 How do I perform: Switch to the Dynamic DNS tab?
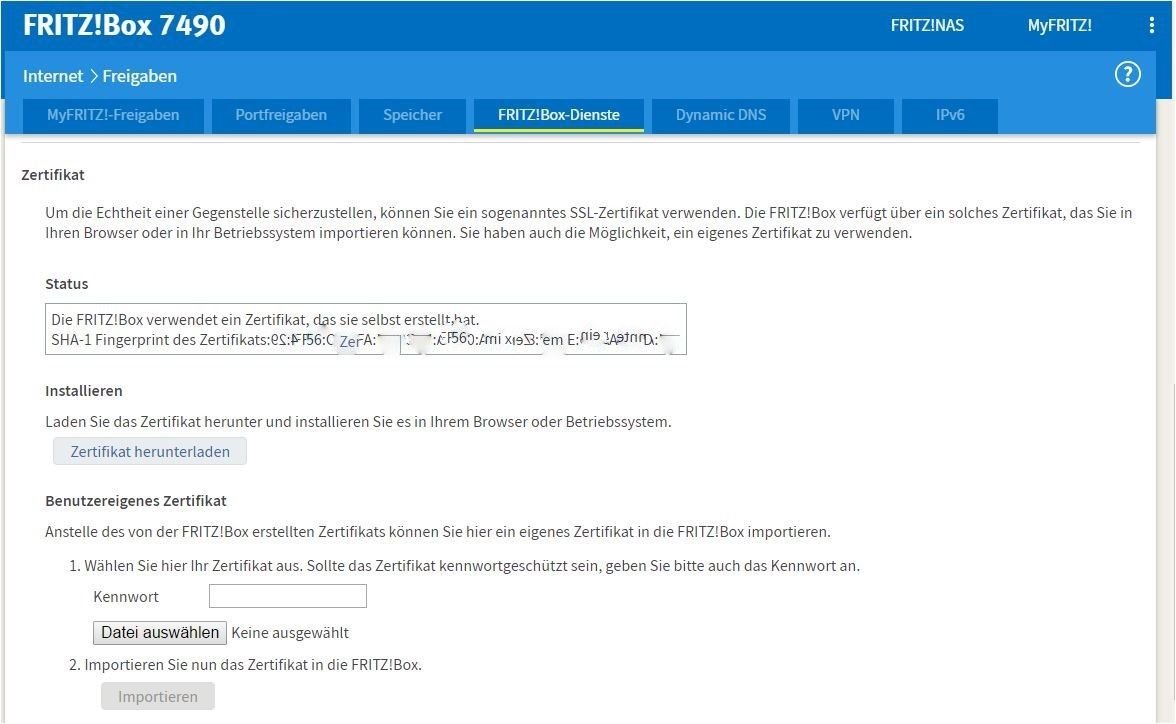pos(721,116)
